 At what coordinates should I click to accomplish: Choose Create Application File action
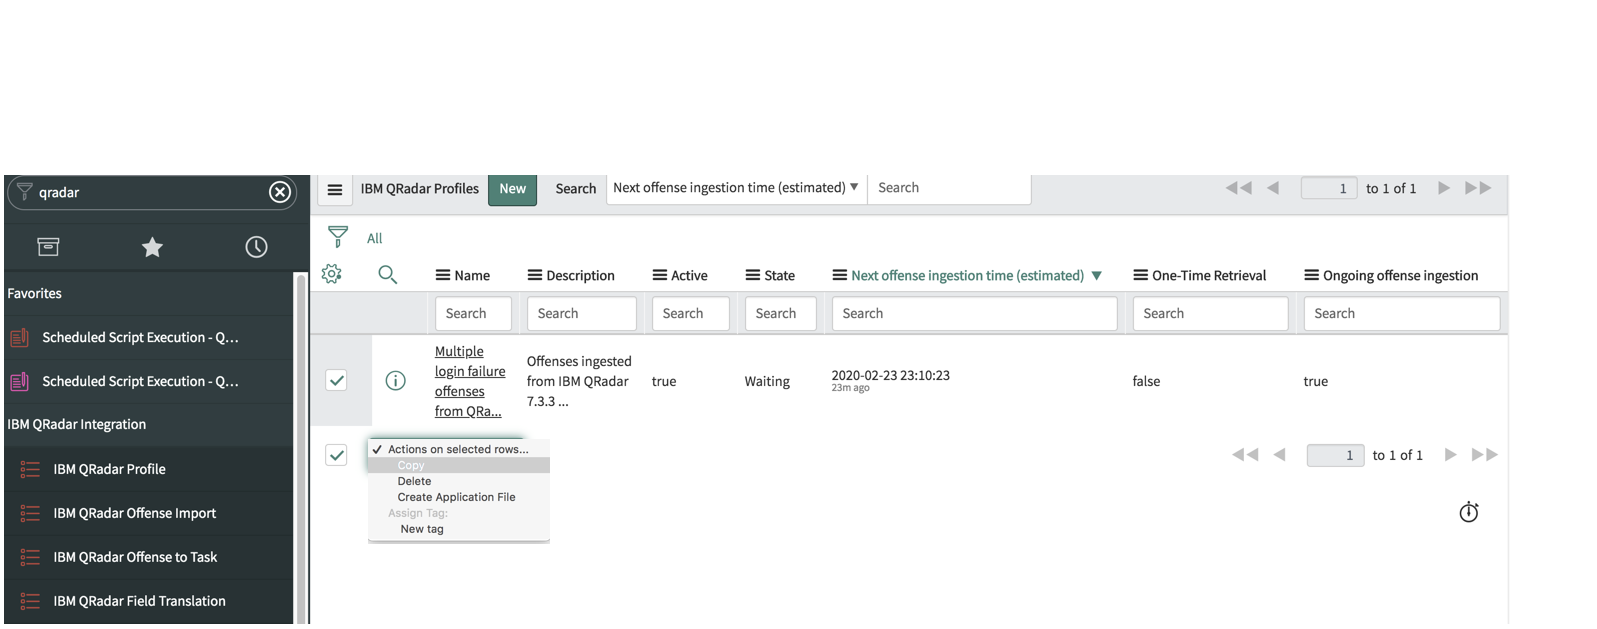point(459,497)
